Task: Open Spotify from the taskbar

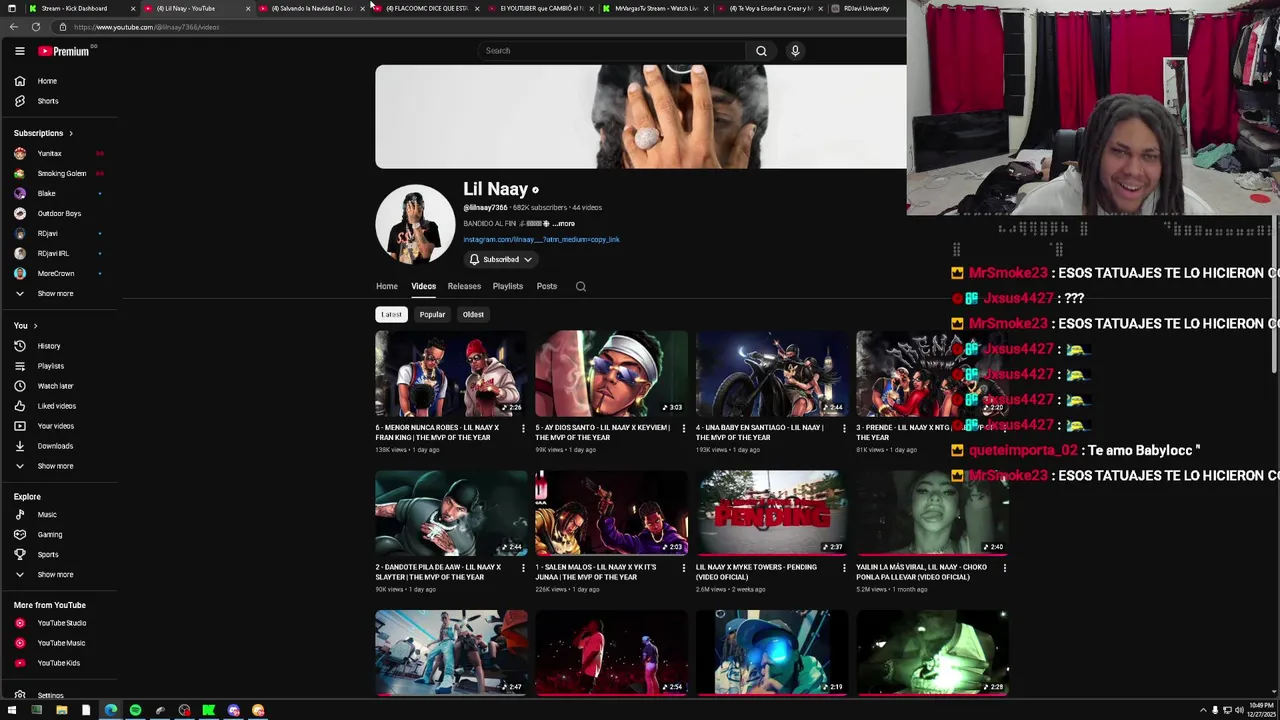Action: tap(135, 710)
